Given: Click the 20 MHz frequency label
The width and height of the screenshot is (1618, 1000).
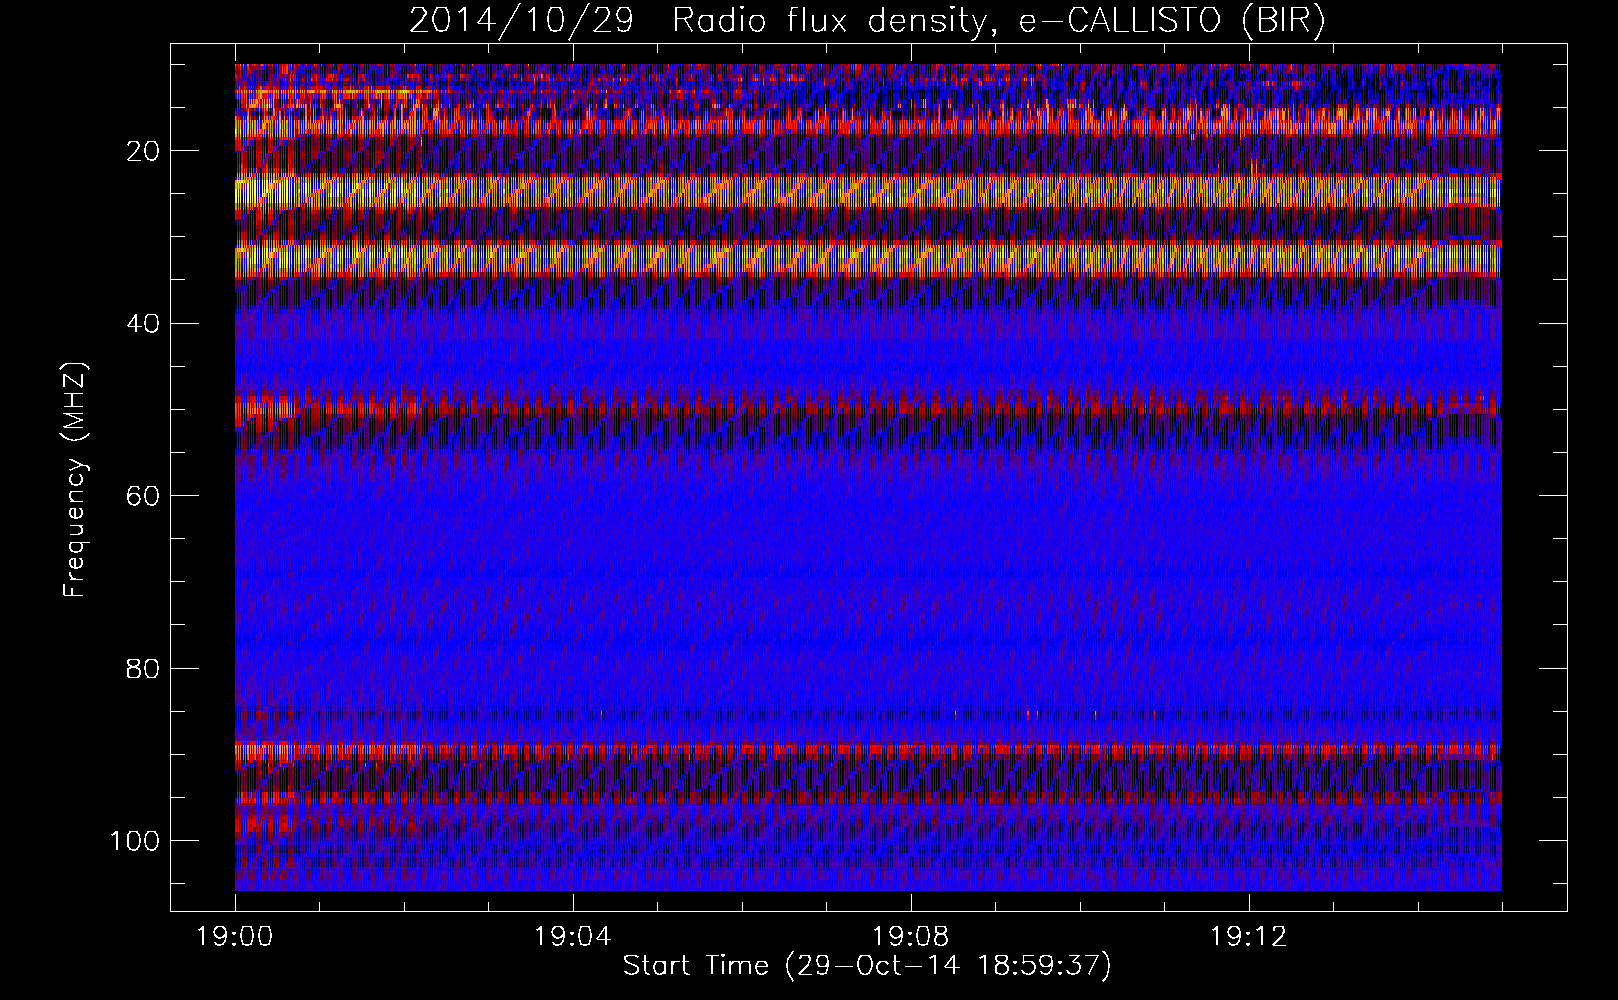Looking at the screenshot, I should pos(143,151).
